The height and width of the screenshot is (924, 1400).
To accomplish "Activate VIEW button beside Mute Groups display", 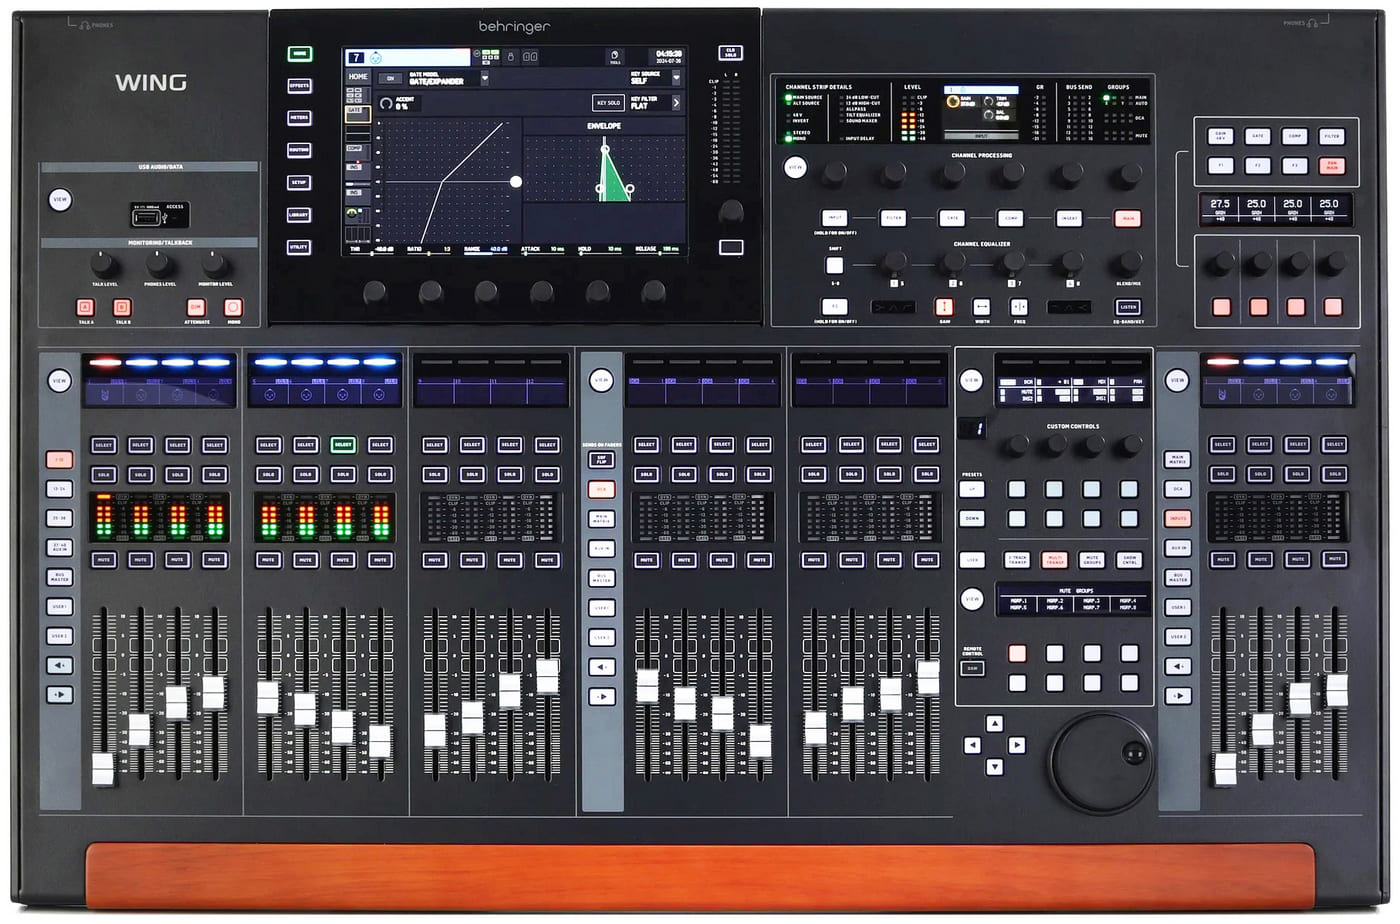I will click(971, 600).
